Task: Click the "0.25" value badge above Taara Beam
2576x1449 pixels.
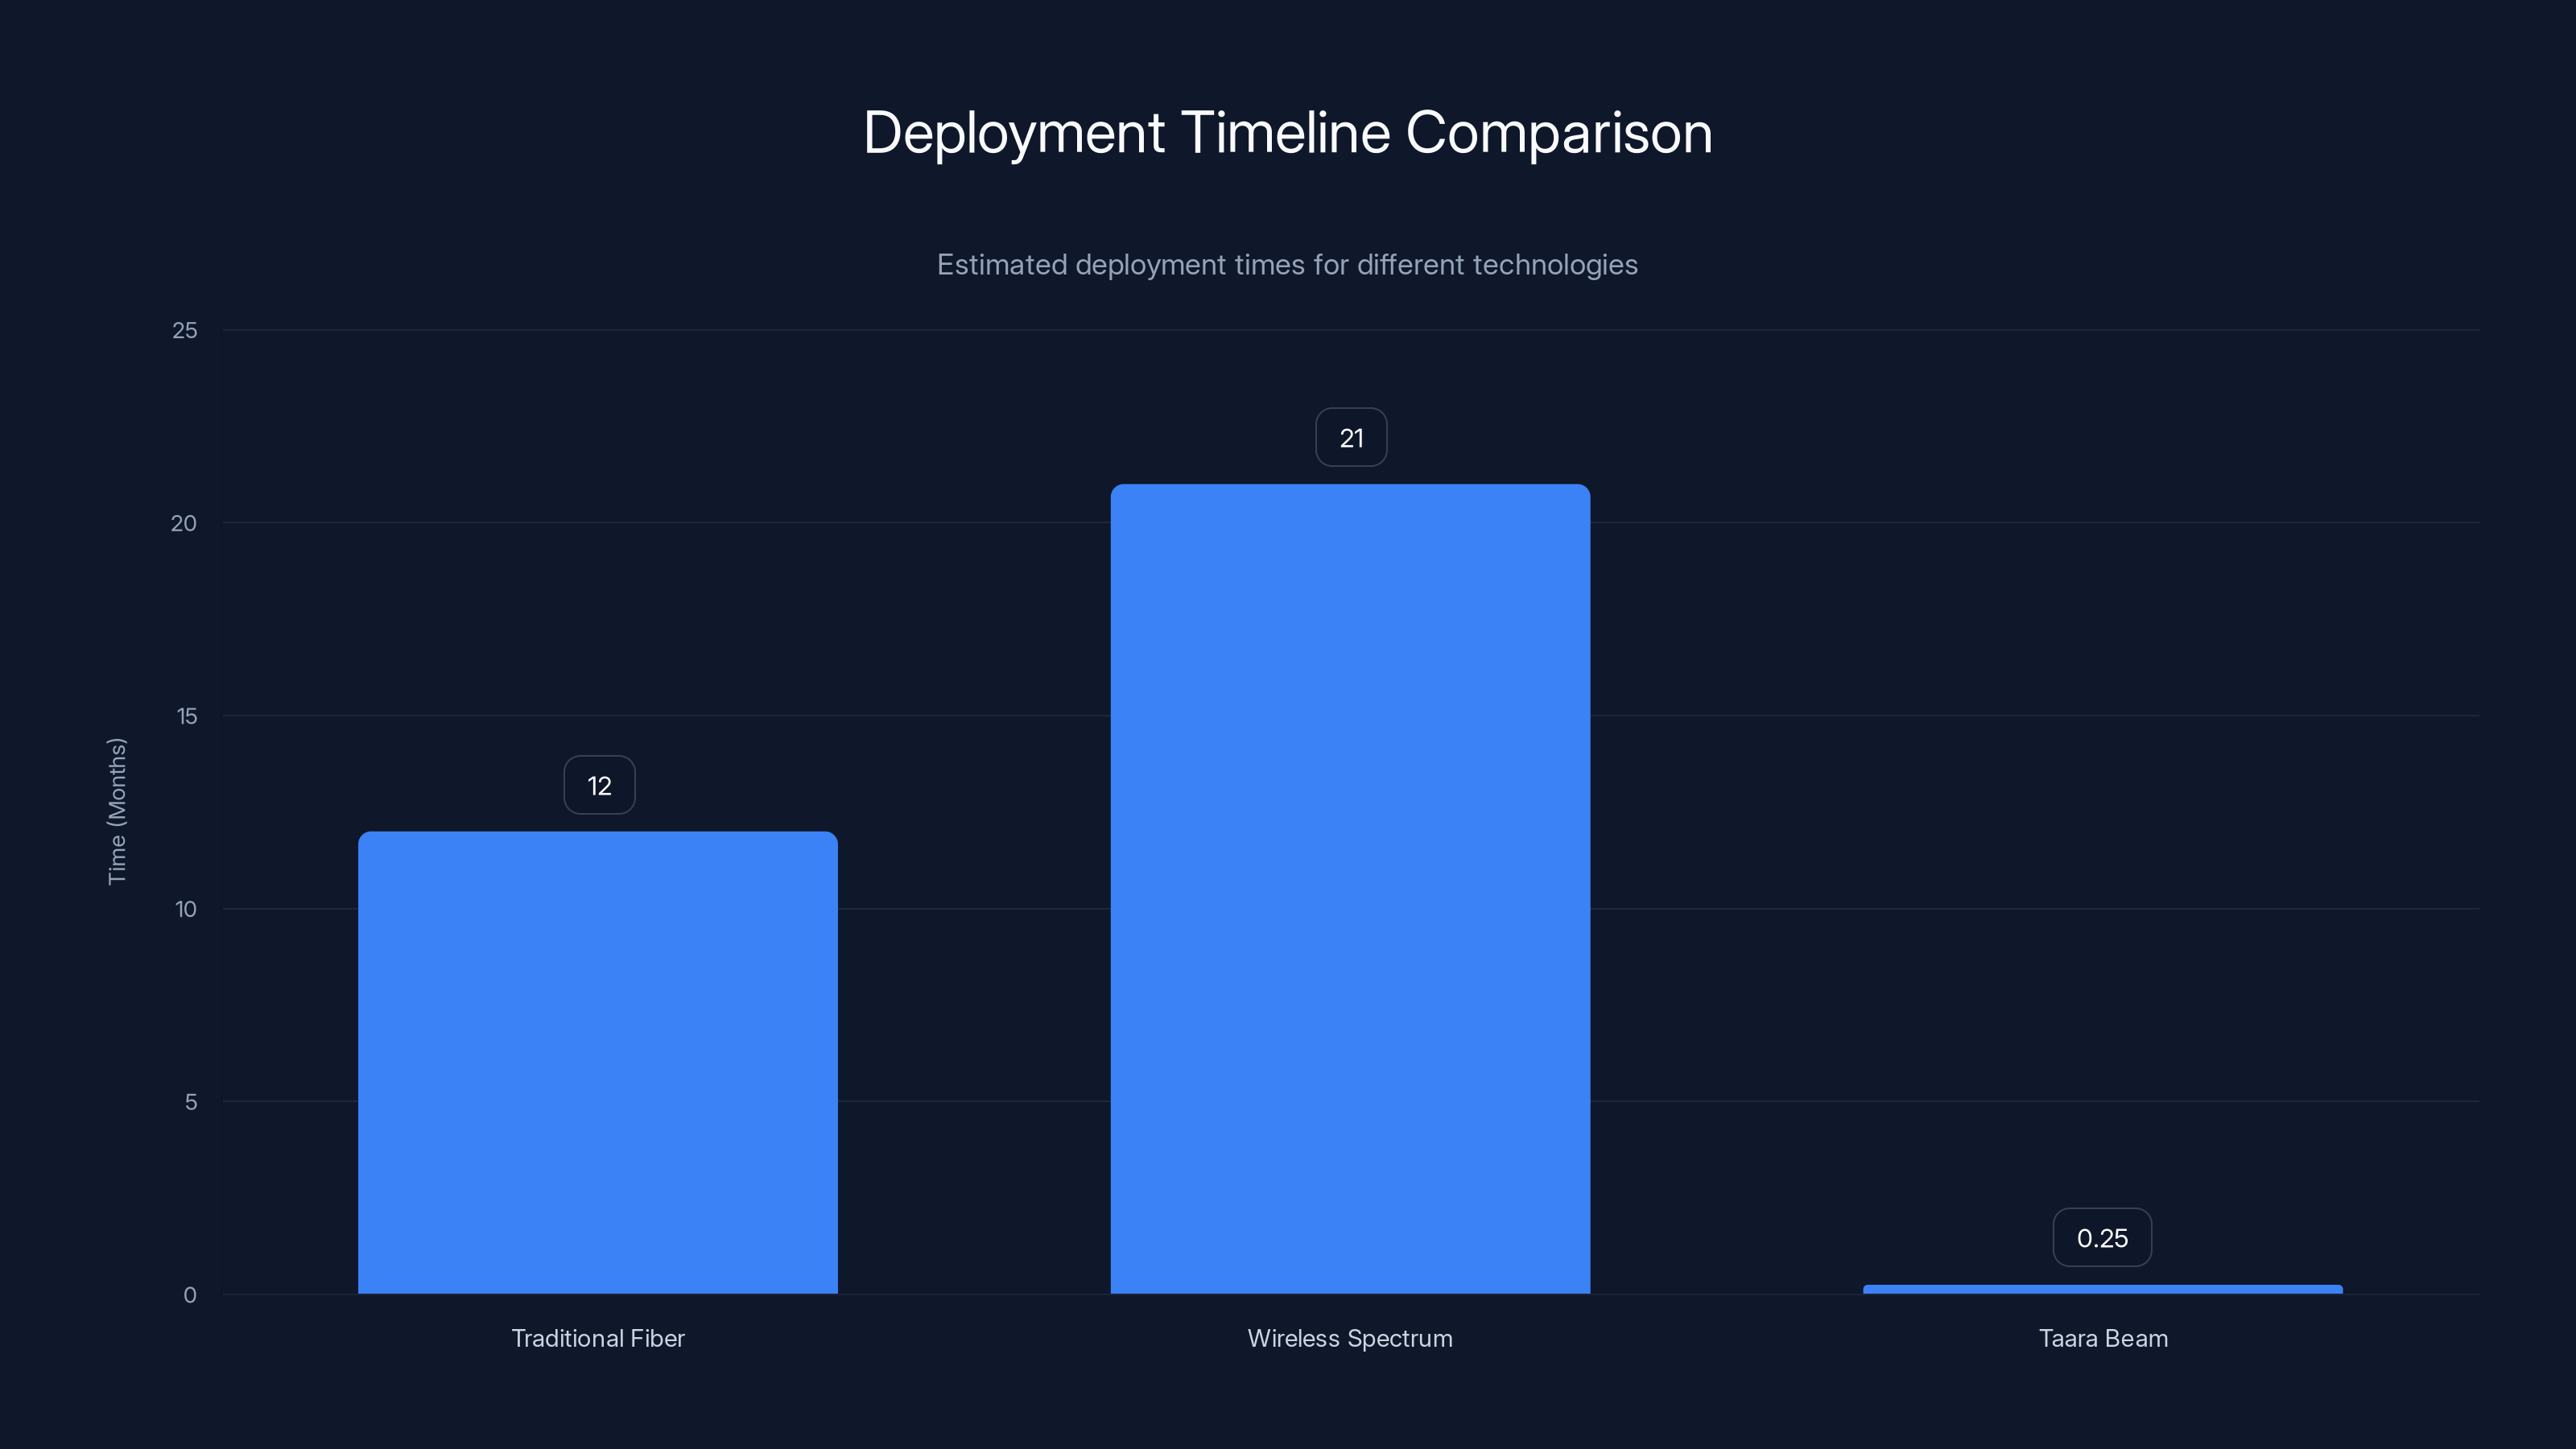Action: click(2102, 1237)
